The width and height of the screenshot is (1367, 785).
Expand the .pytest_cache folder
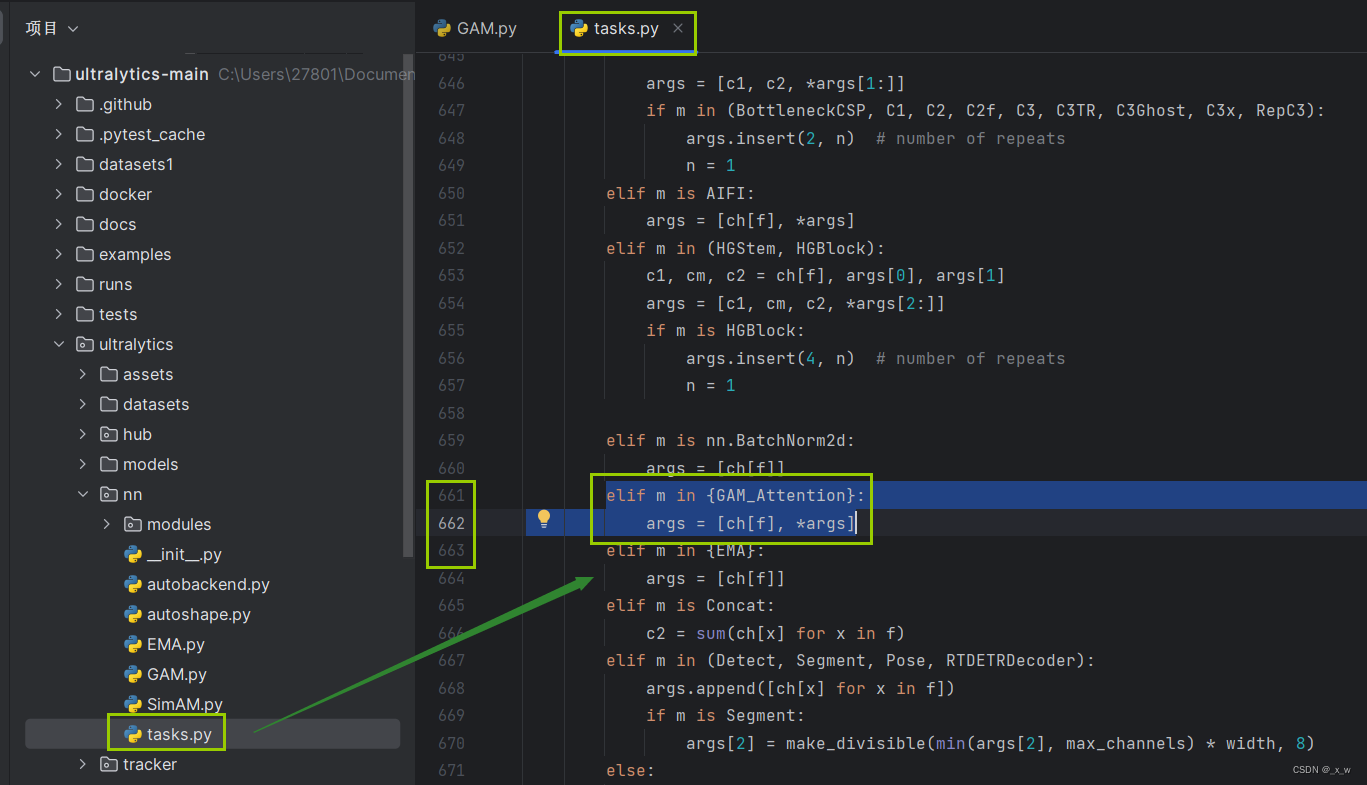(59, 134)
